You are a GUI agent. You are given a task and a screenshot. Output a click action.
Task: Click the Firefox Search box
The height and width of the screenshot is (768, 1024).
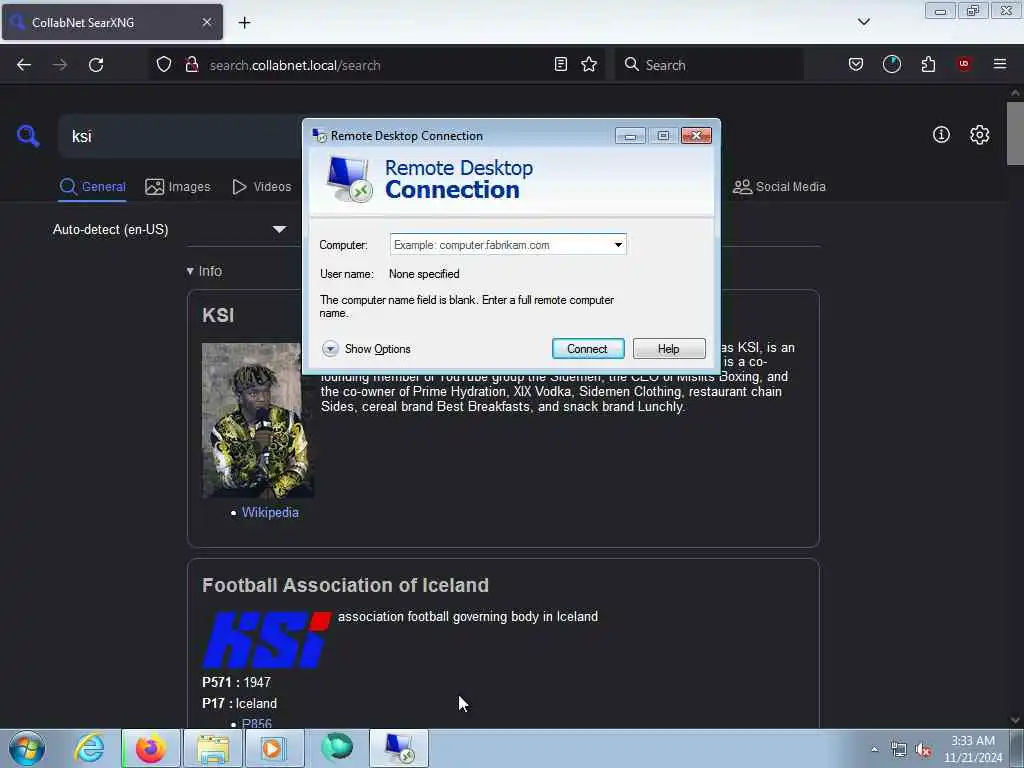709,65
